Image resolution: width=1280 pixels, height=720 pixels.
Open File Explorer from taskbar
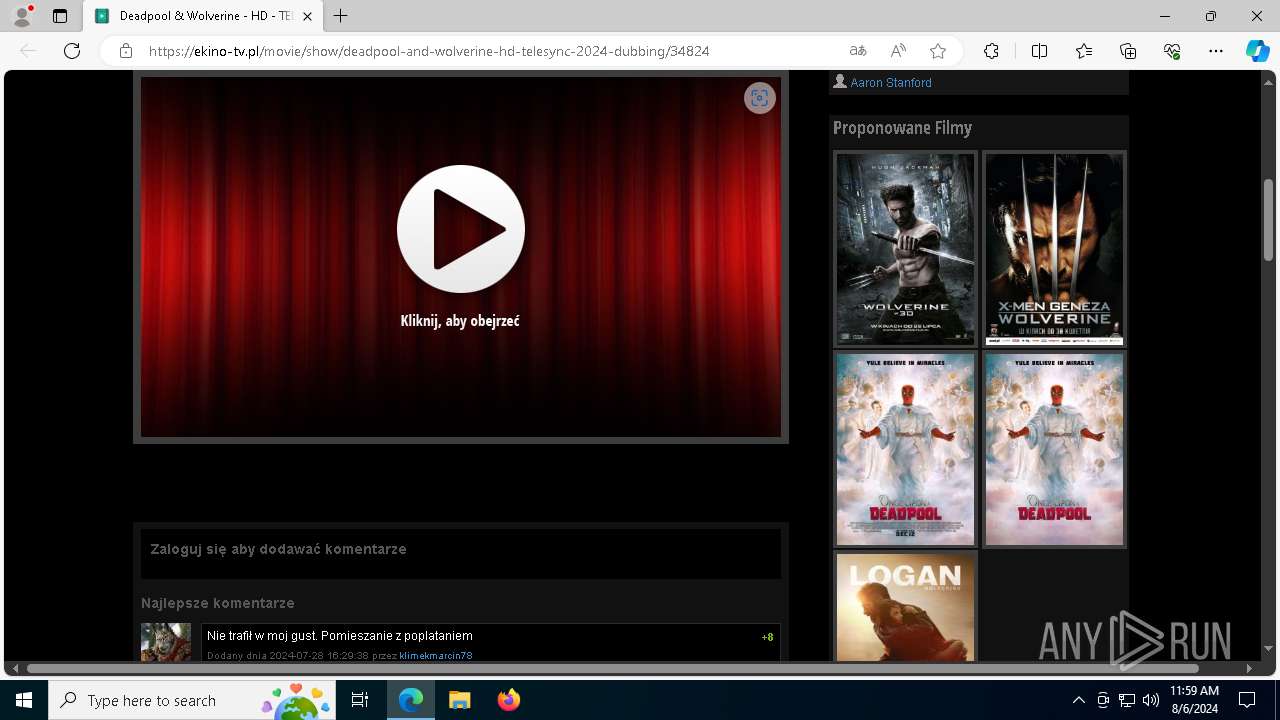point(460,700)
